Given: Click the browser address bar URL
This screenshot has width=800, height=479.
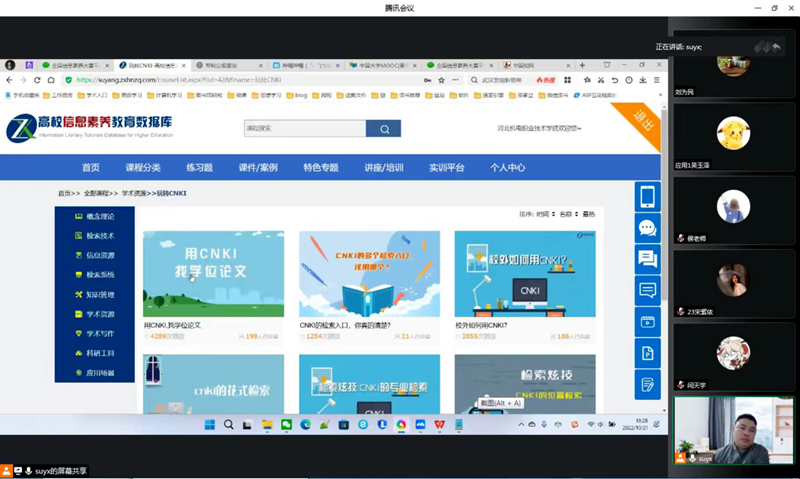Looking at the screenshot, I should pyautogui.click(x=179, y=80).
